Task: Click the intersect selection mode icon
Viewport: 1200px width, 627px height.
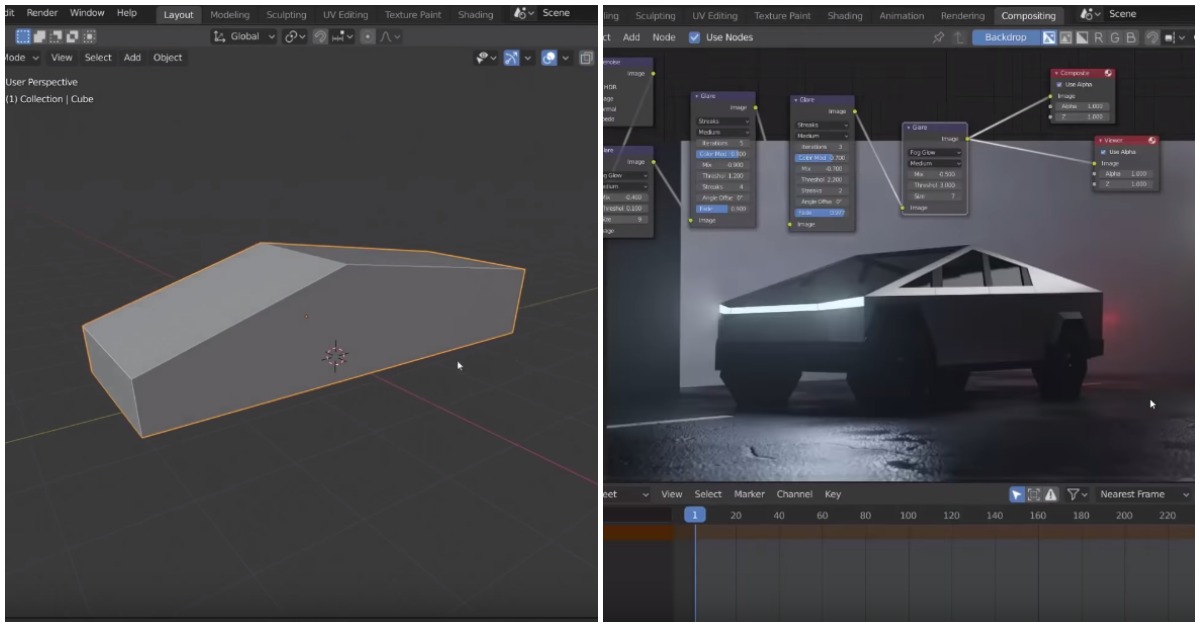Action: point(89,36)
